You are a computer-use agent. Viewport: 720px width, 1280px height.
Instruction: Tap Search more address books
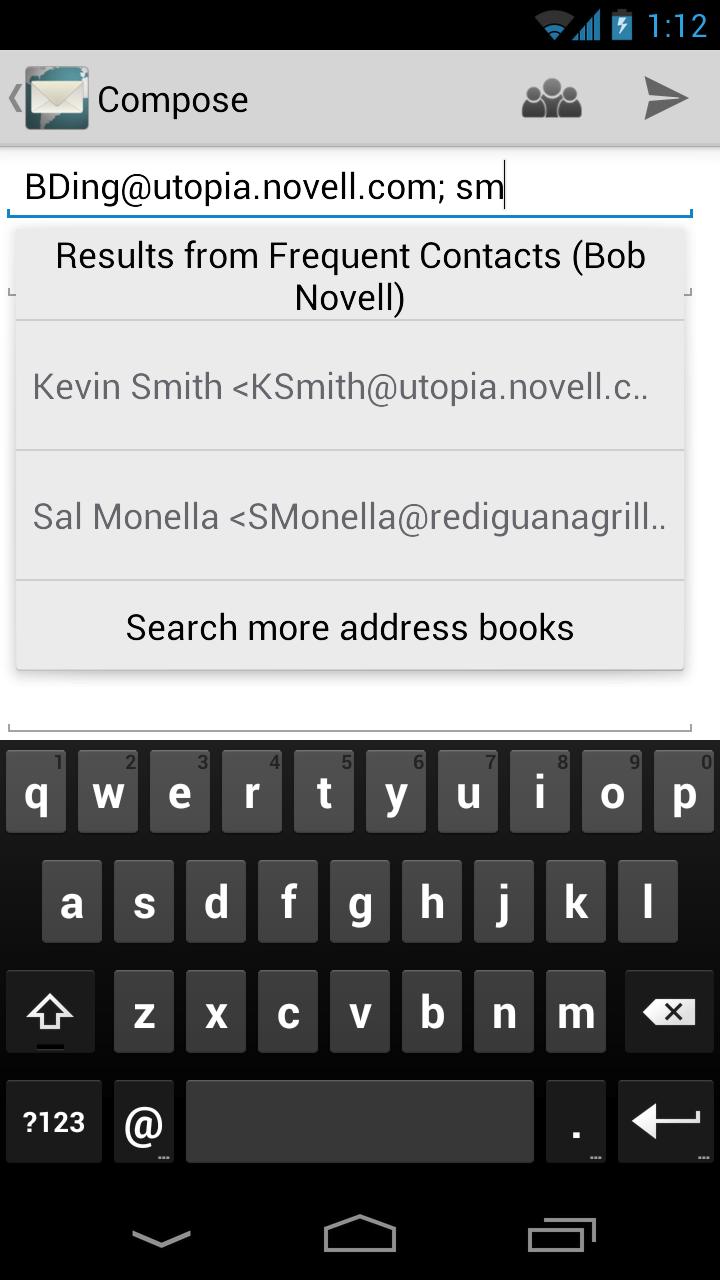pos(350,627)
